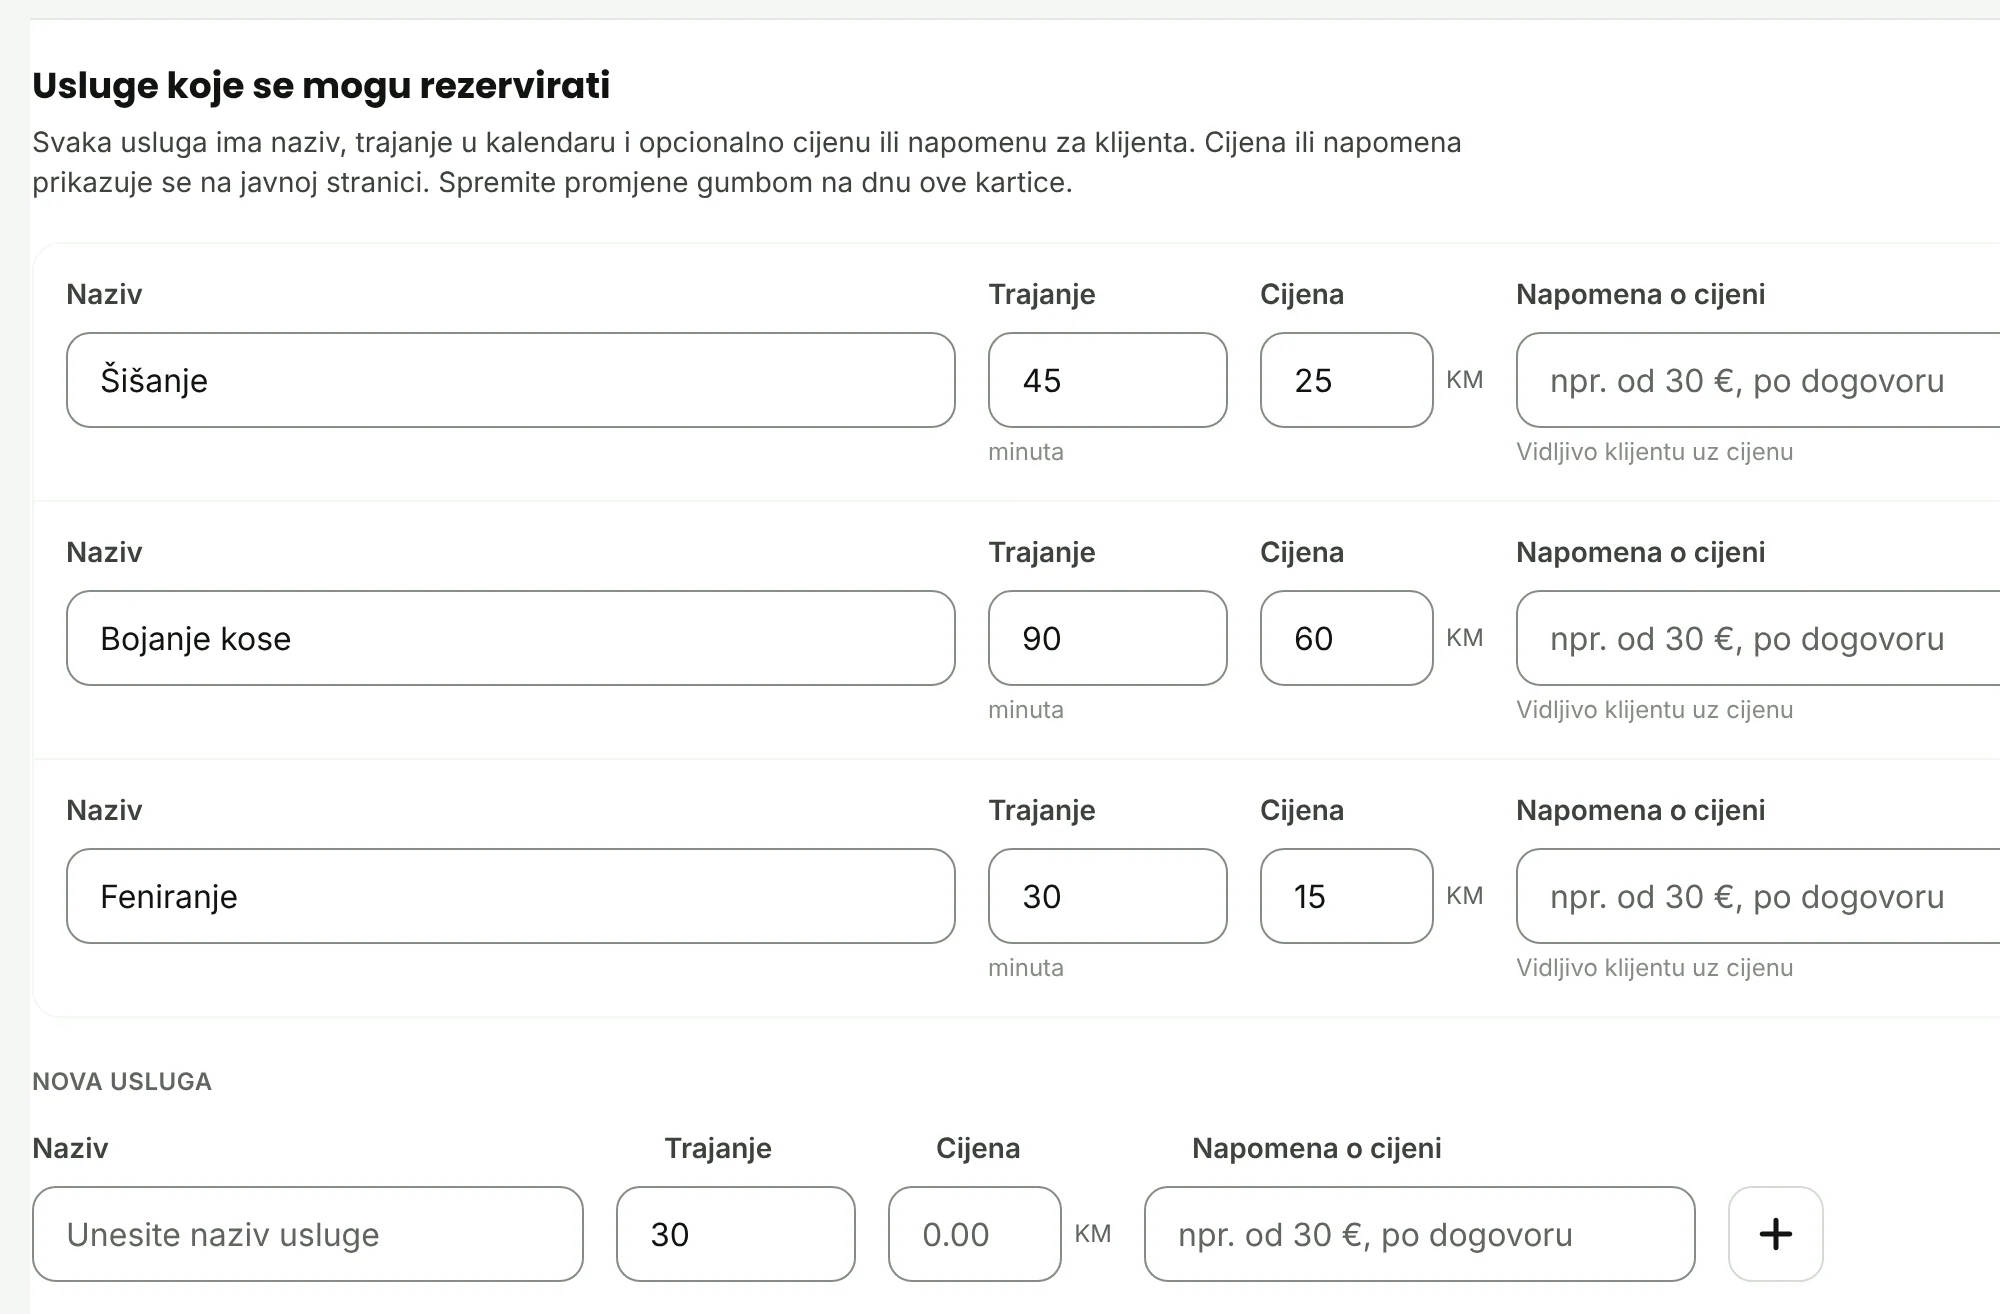Image resolution: width=2000 pixels, height=1314 pixels.
Task: Click KM label in the new service row
Action: (x=1093, y=1234)
